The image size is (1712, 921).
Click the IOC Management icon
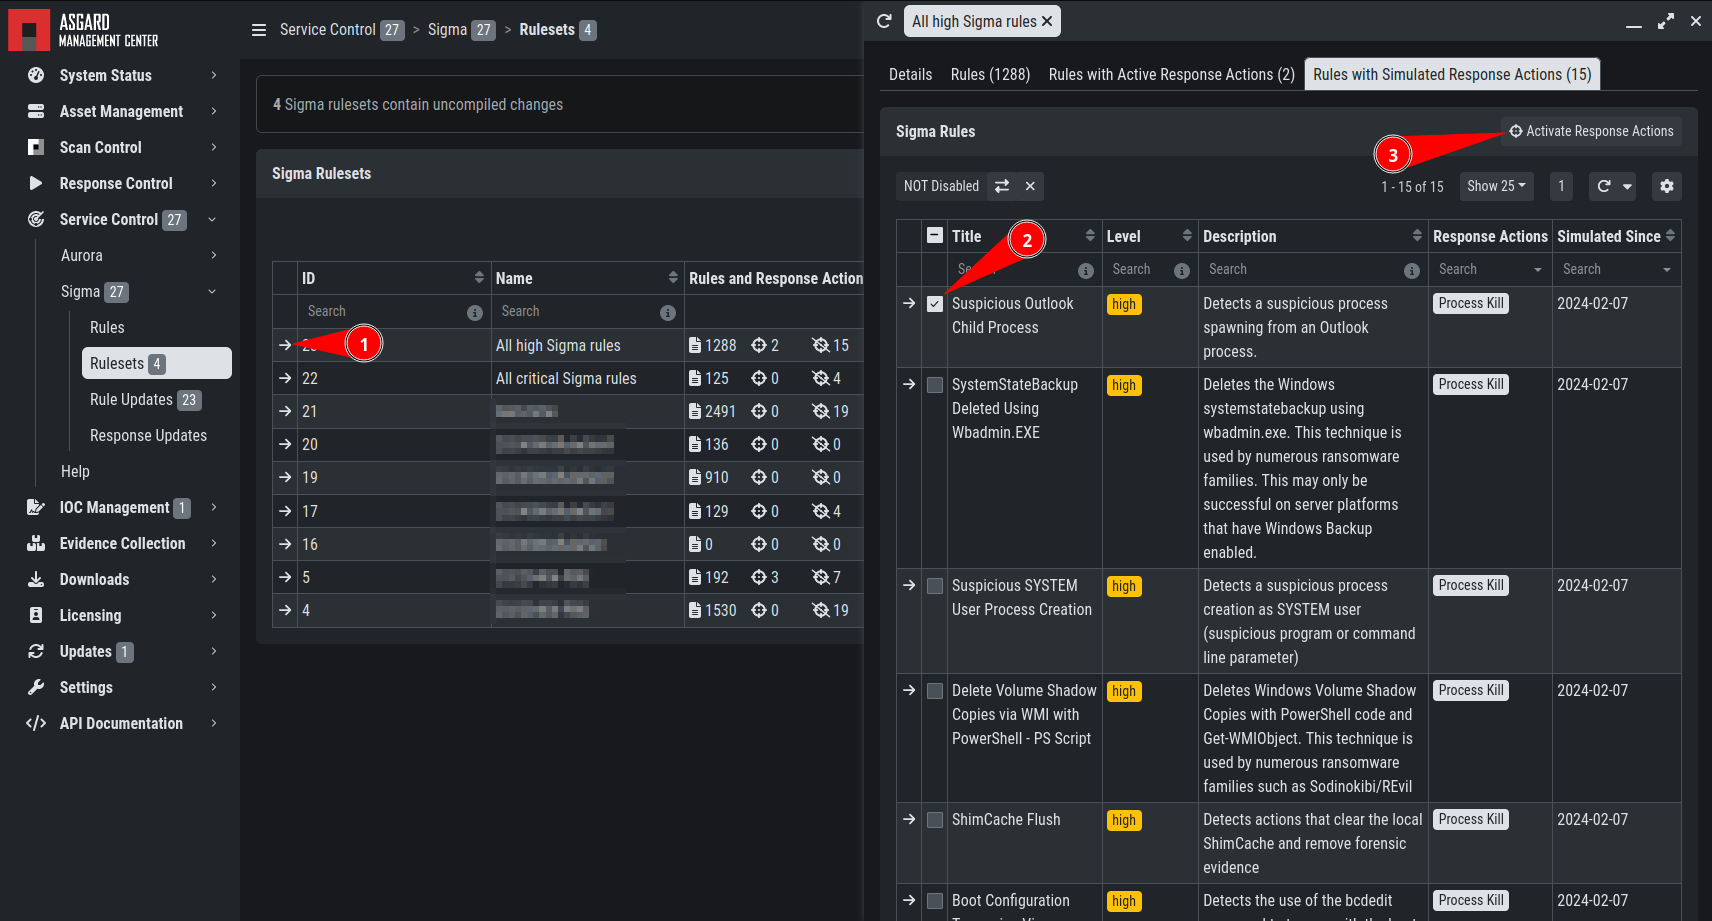[x=36, y=507]
